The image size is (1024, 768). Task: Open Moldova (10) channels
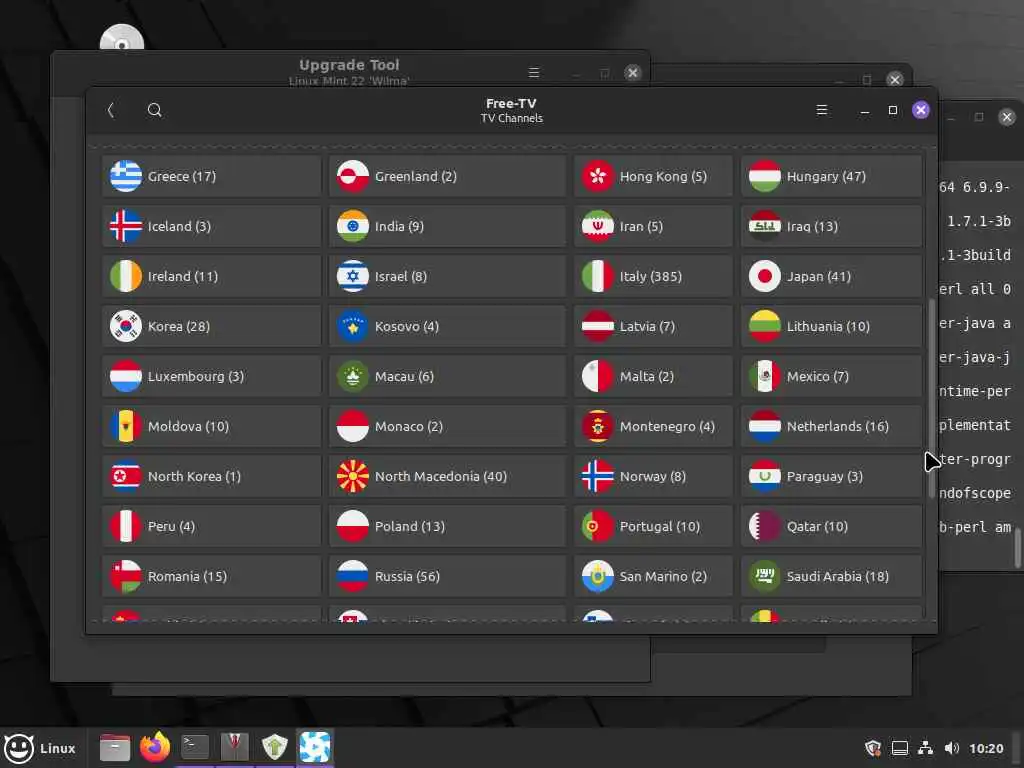pyautogui.click(x=212, y=426)
